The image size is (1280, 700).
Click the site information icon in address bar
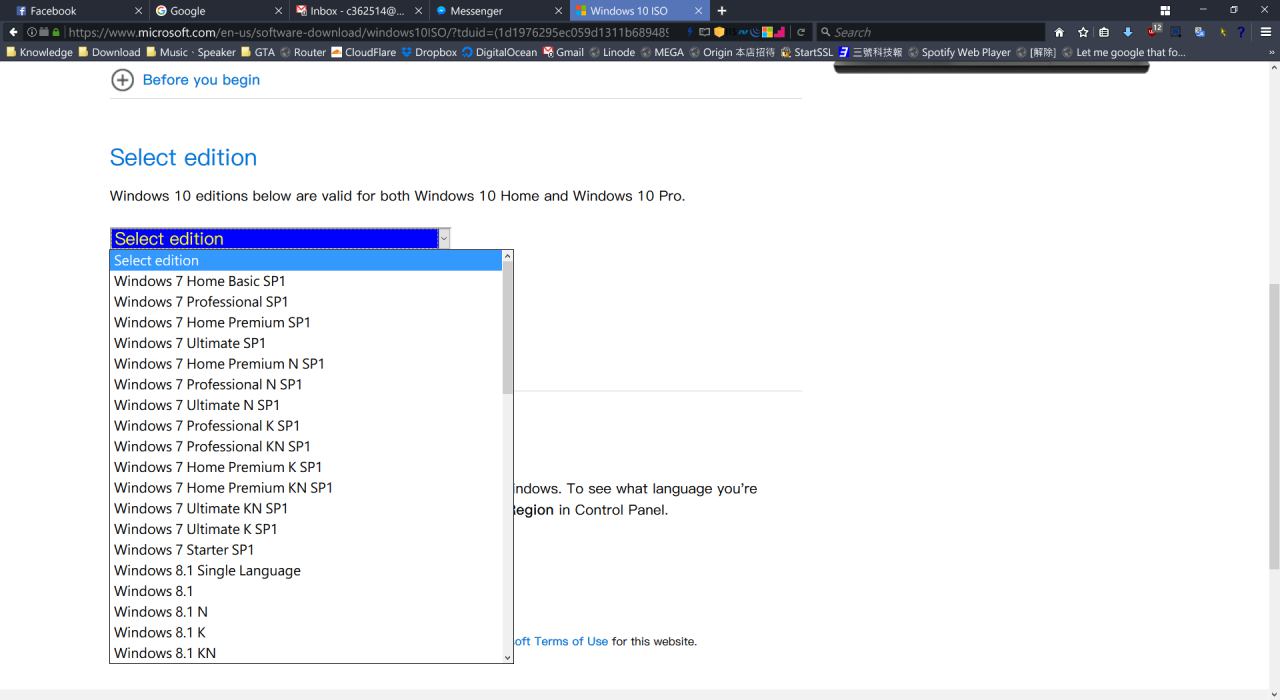coord(30,32)
